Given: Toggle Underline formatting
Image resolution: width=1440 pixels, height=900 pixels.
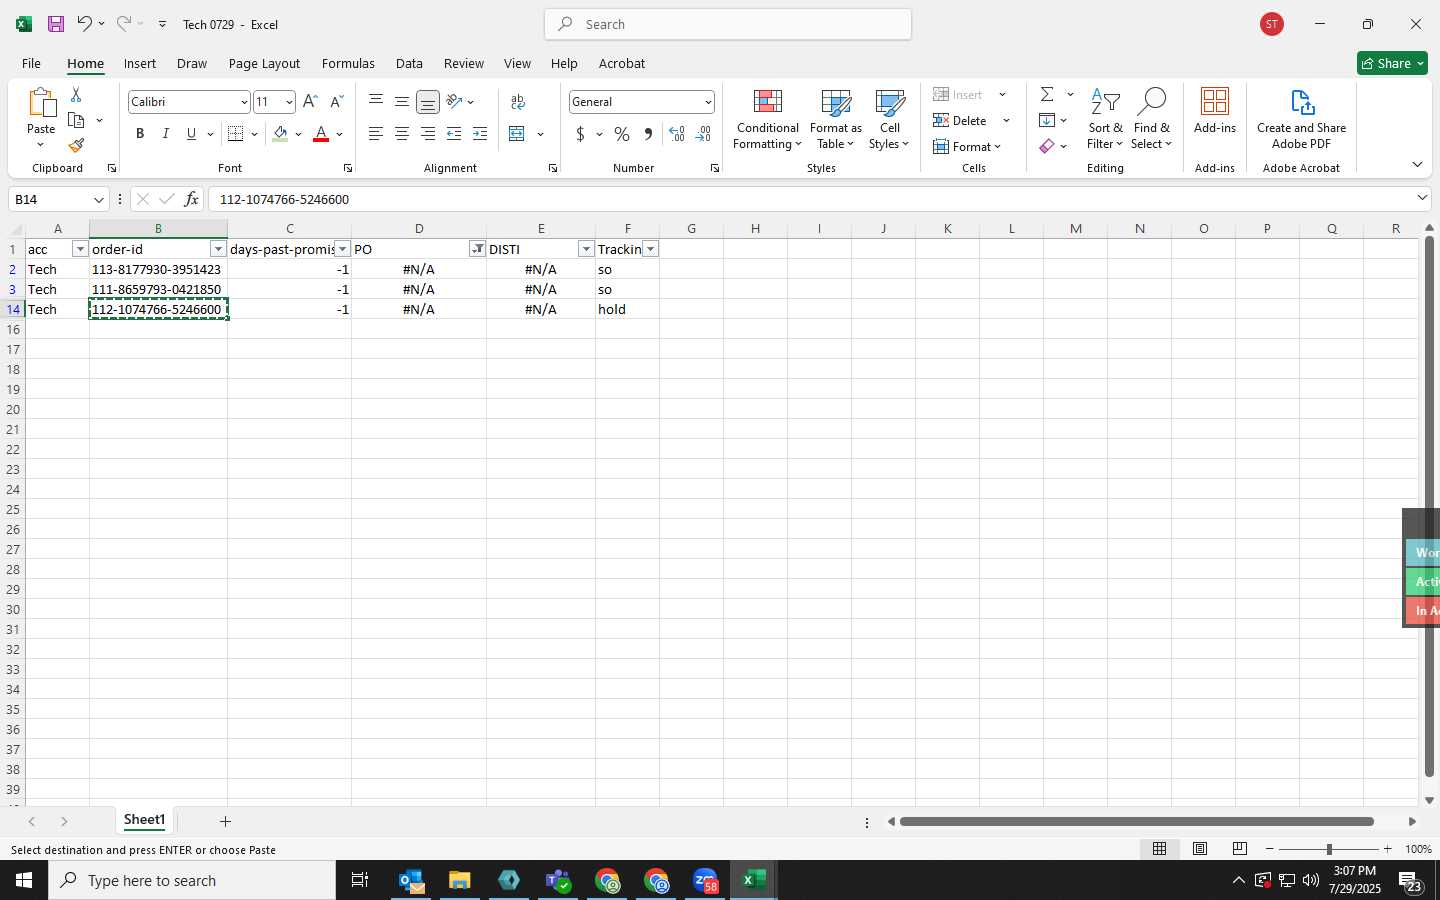Looking at the screenshot, I should coord(191,134).
